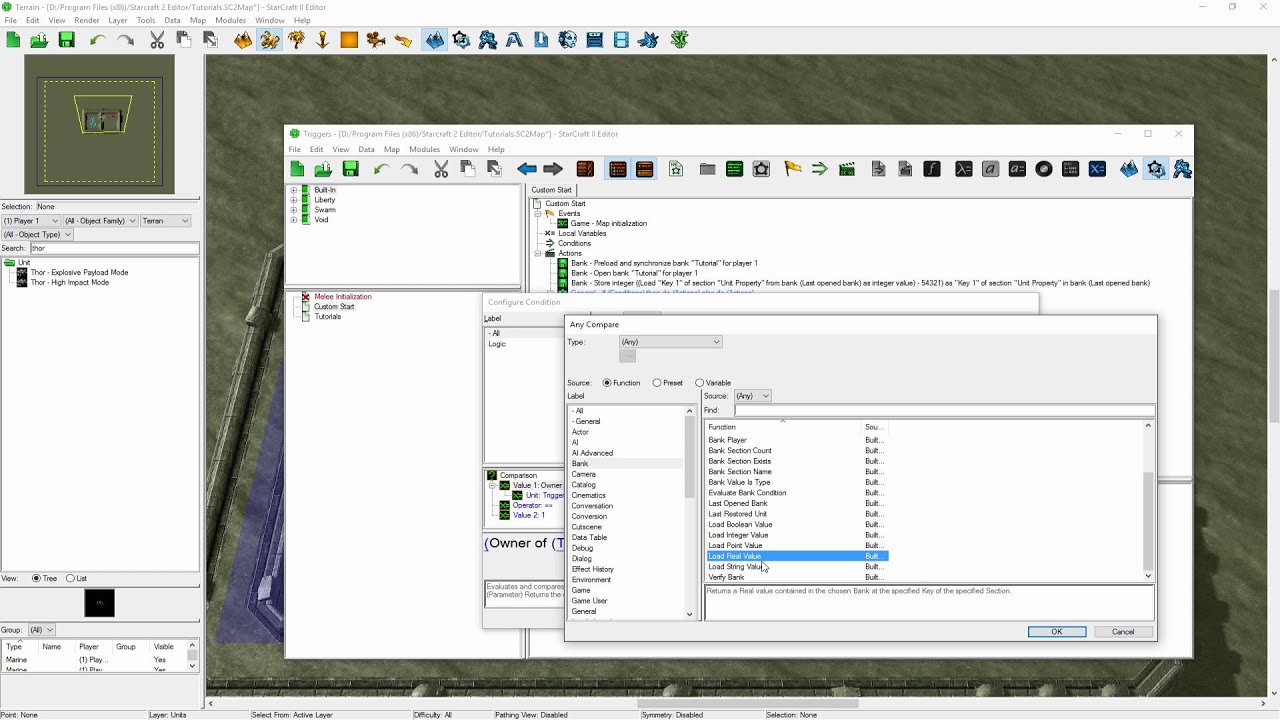Screen dimensions: 1280x720
Task: Click the minimap thumbnail
Action: point(100,125)
